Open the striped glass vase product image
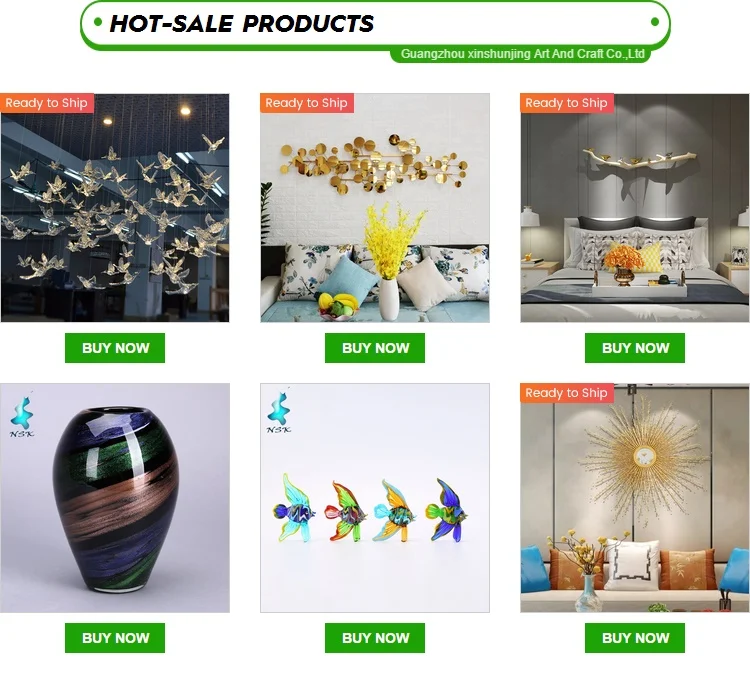This screenshot has width=750, height=673. click(115, 497)
